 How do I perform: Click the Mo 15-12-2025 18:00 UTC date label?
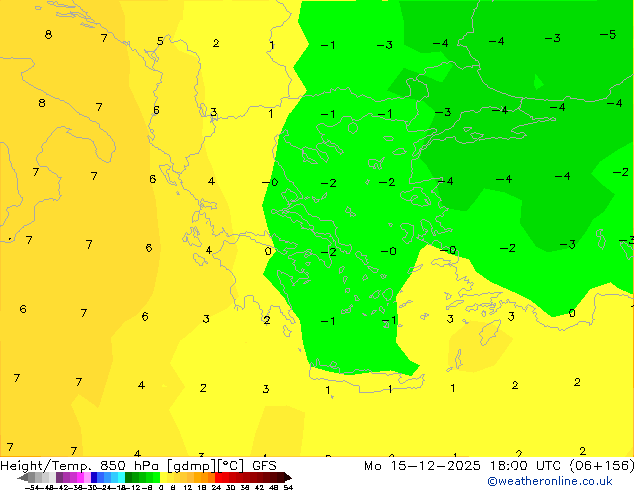coord(462,466)
